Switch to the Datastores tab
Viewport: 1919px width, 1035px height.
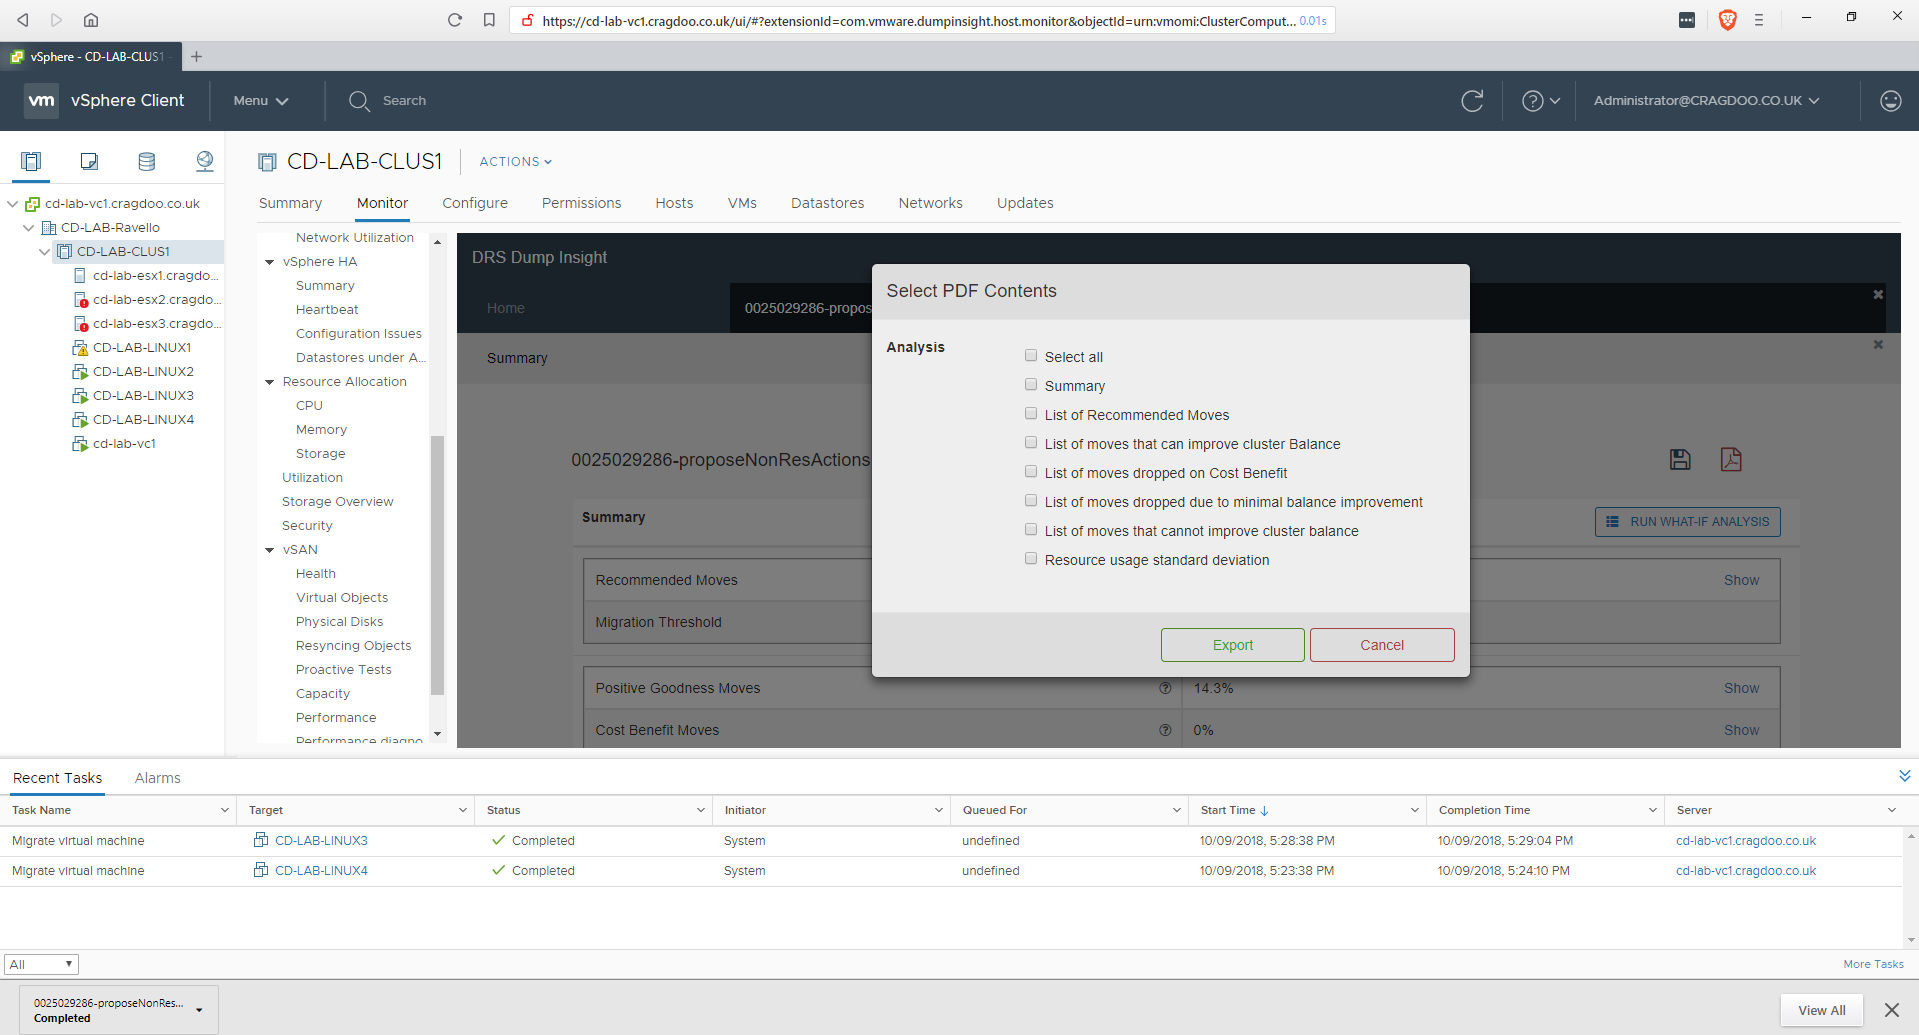click(827, 203)
